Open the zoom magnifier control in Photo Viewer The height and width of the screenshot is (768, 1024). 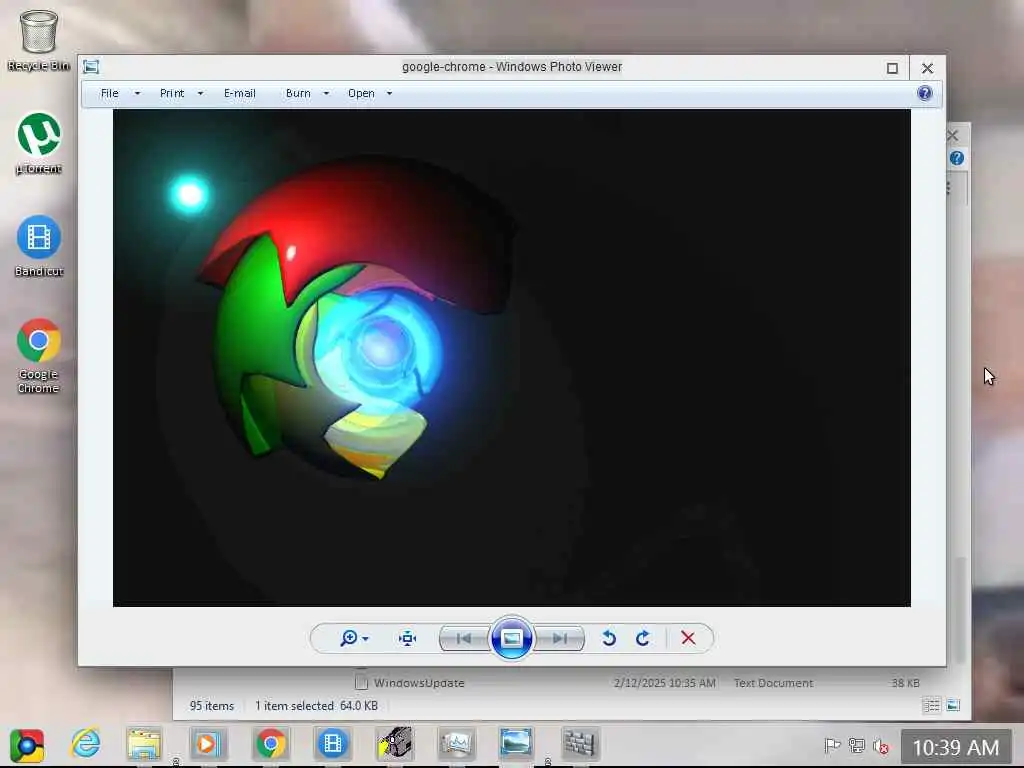(349, 638)
